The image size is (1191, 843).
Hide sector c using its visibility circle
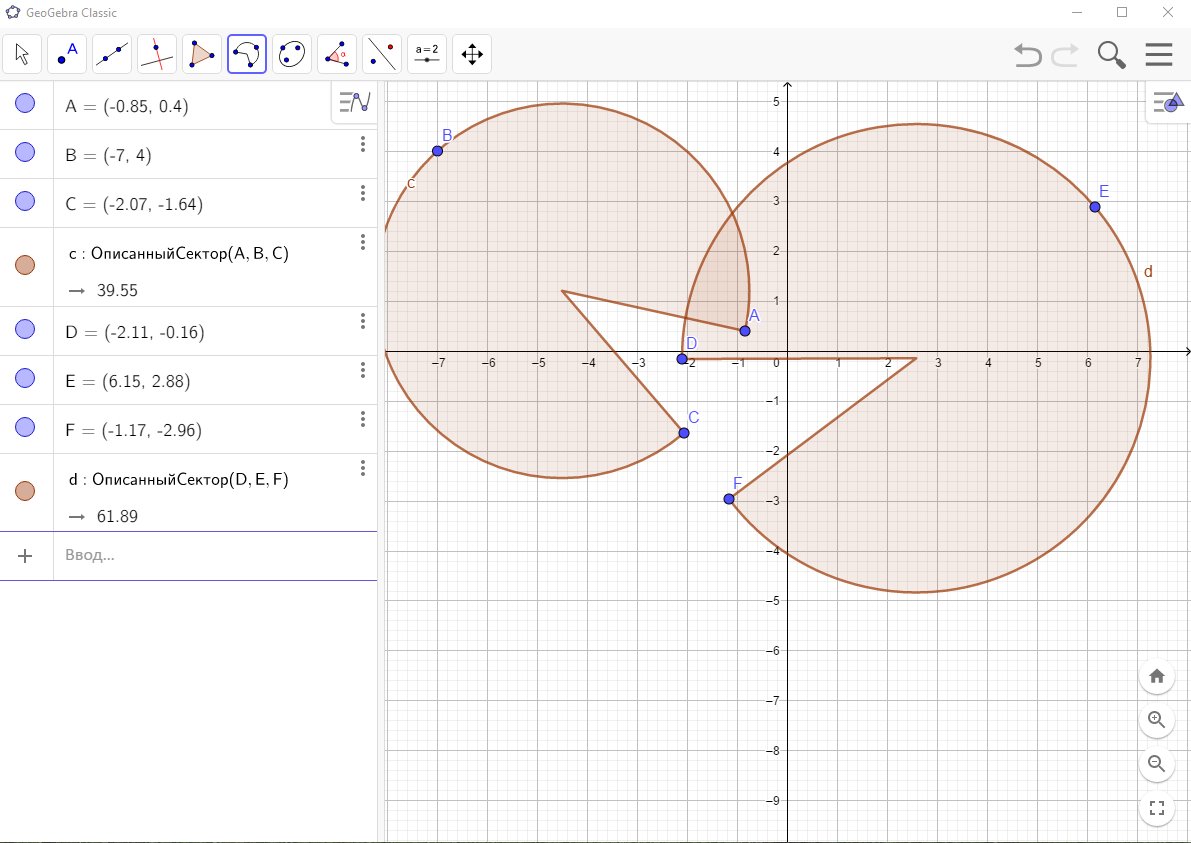pos(26,265)
